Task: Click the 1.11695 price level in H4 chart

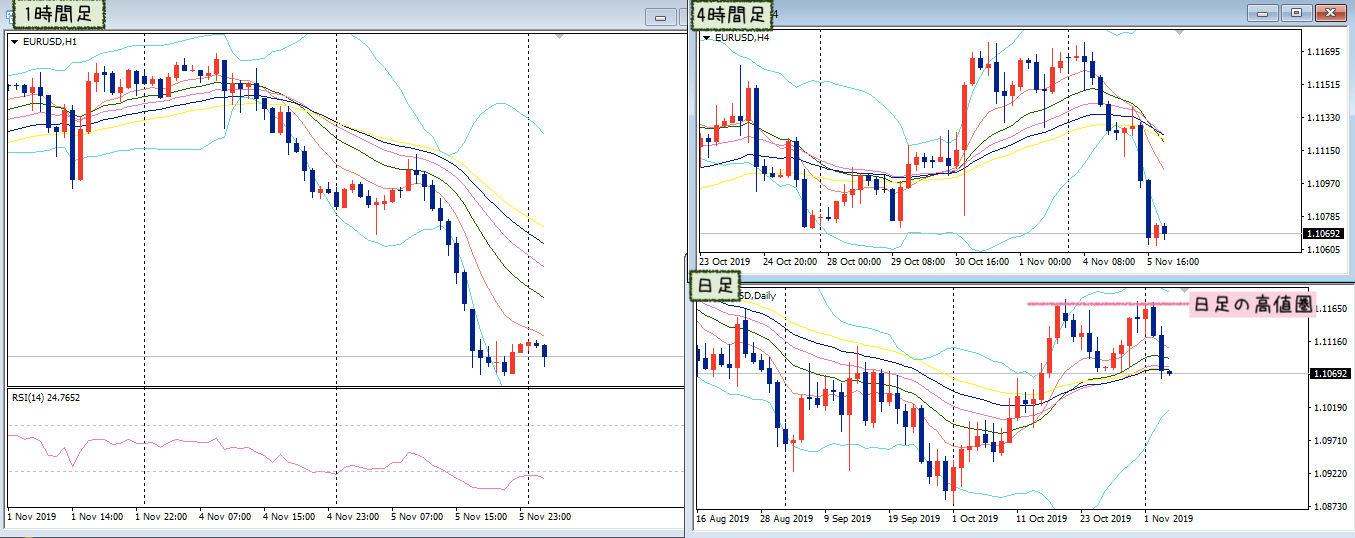Action: click(x=1324, y=51)
